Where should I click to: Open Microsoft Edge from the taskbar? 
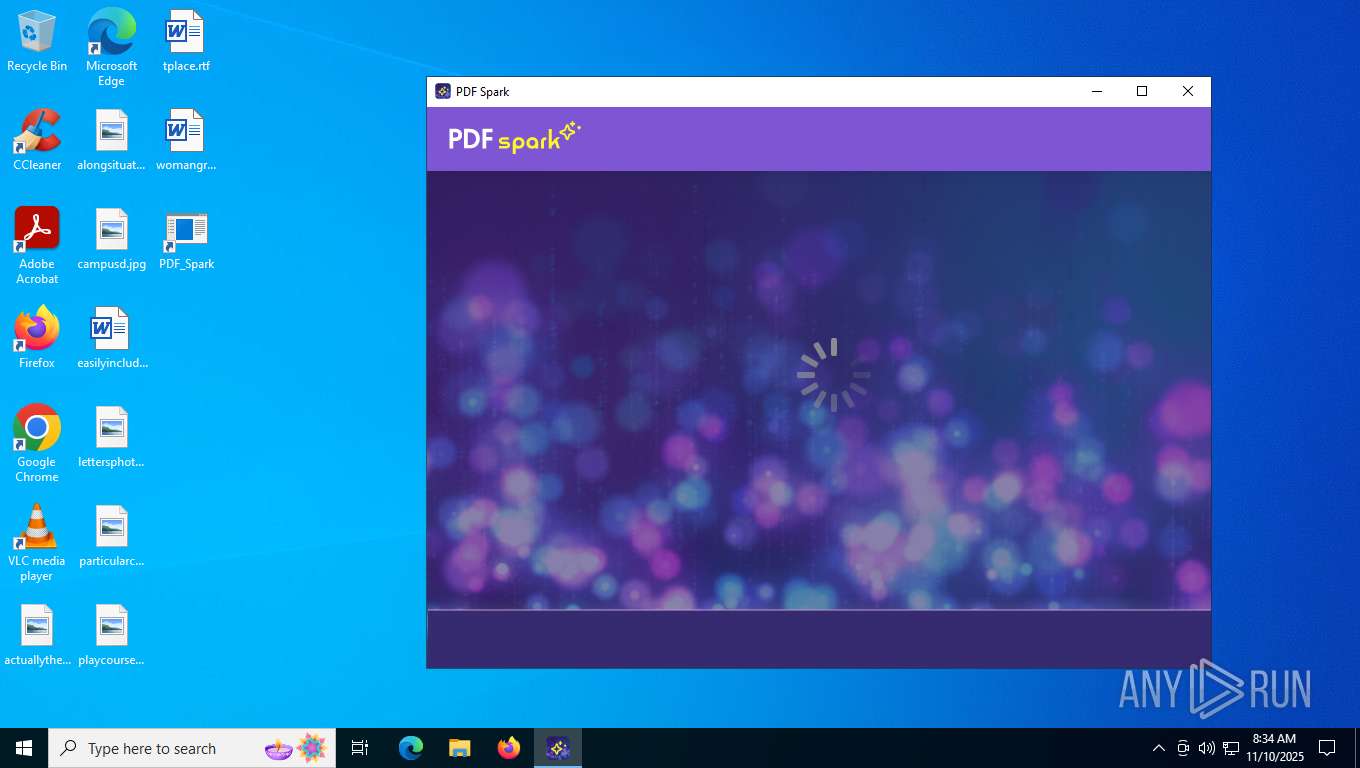(x=411, y=748)
